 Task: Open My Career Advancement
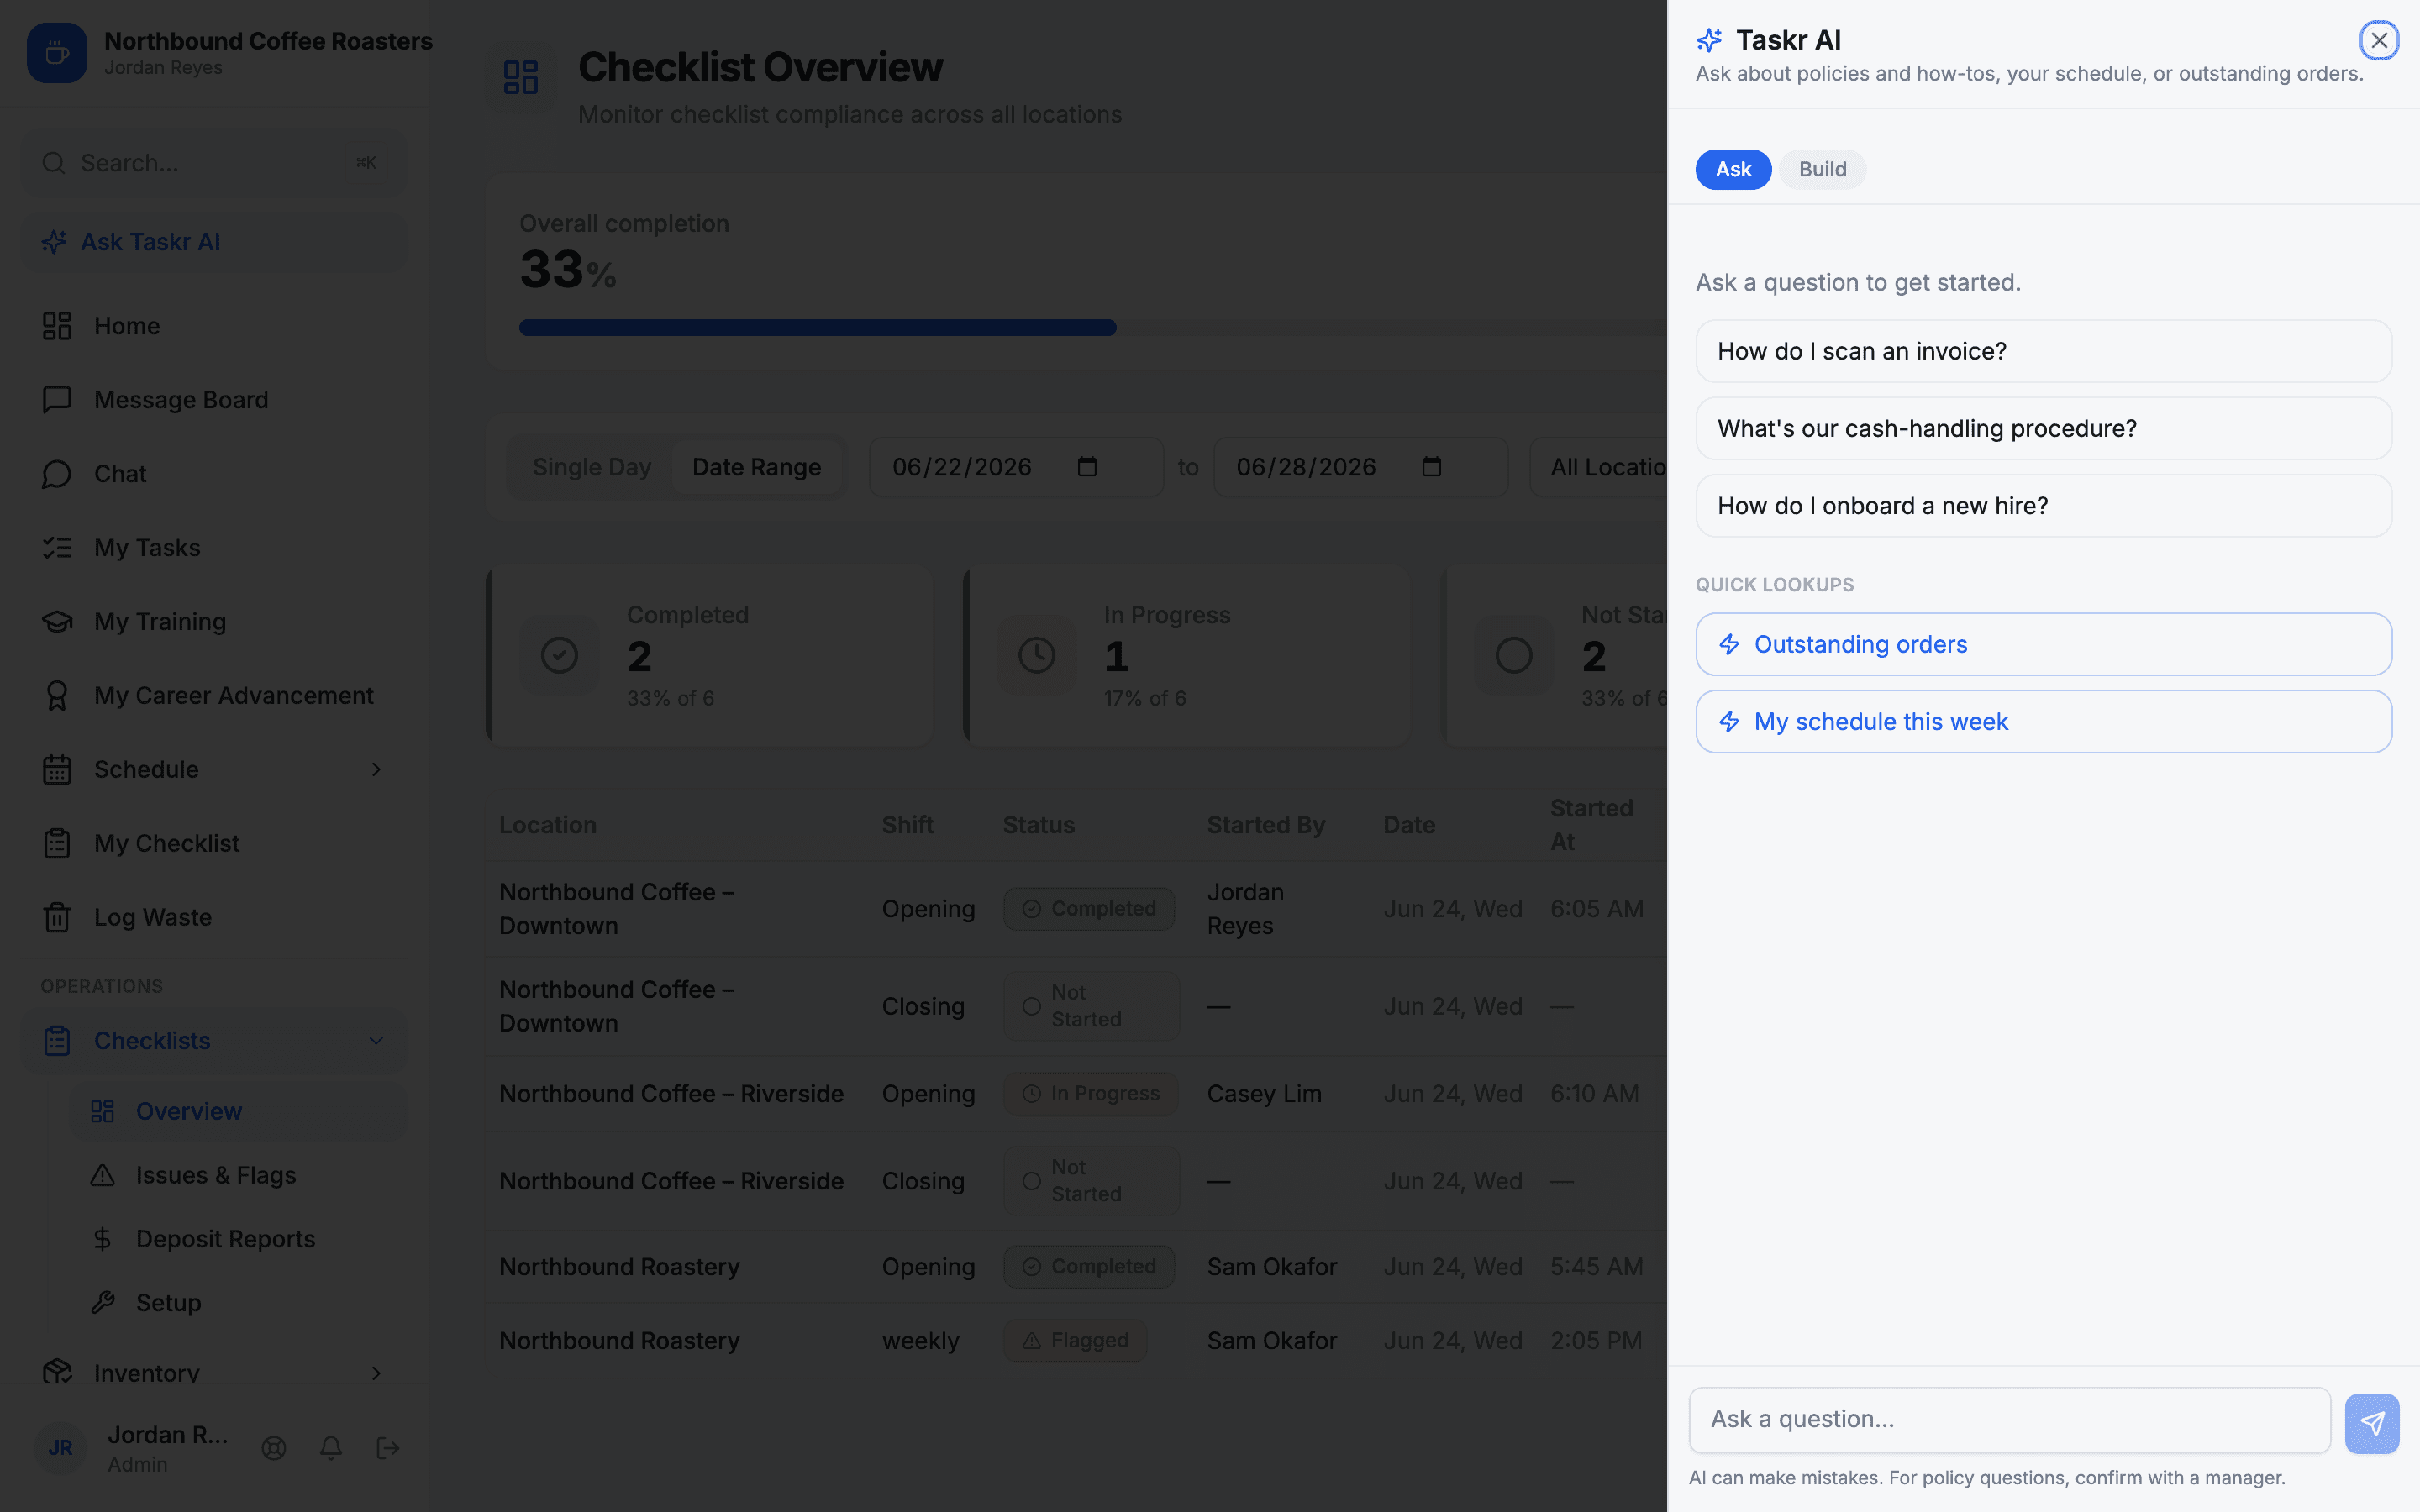[x=214, y=696]
